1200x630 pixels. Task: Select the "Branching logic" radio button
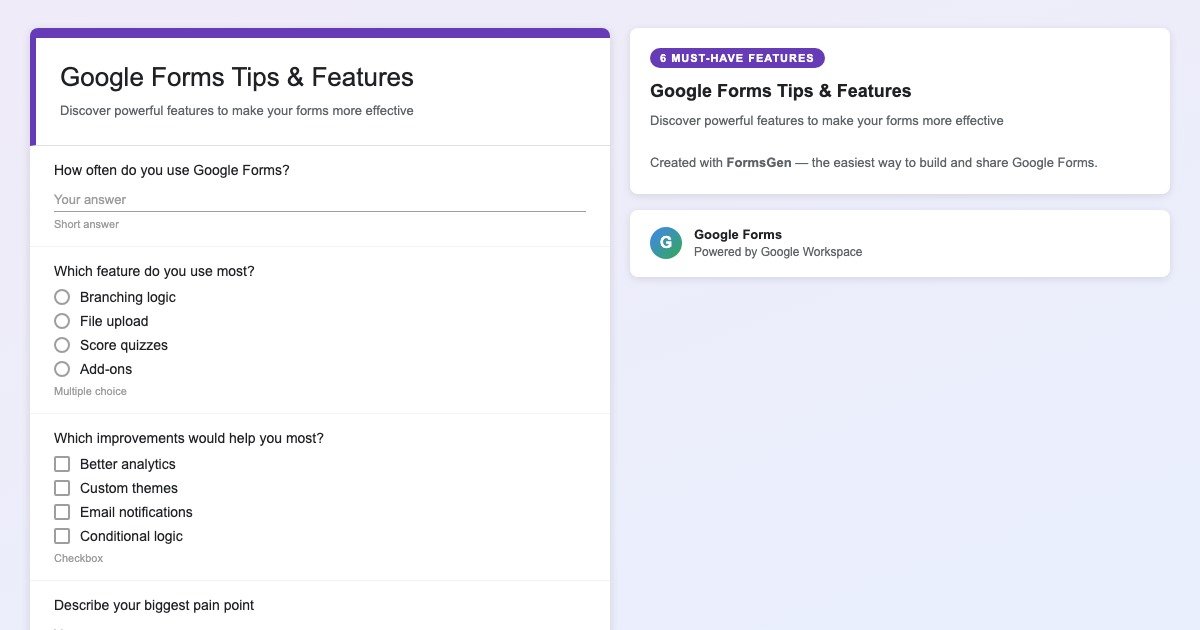tap(62, 297)
